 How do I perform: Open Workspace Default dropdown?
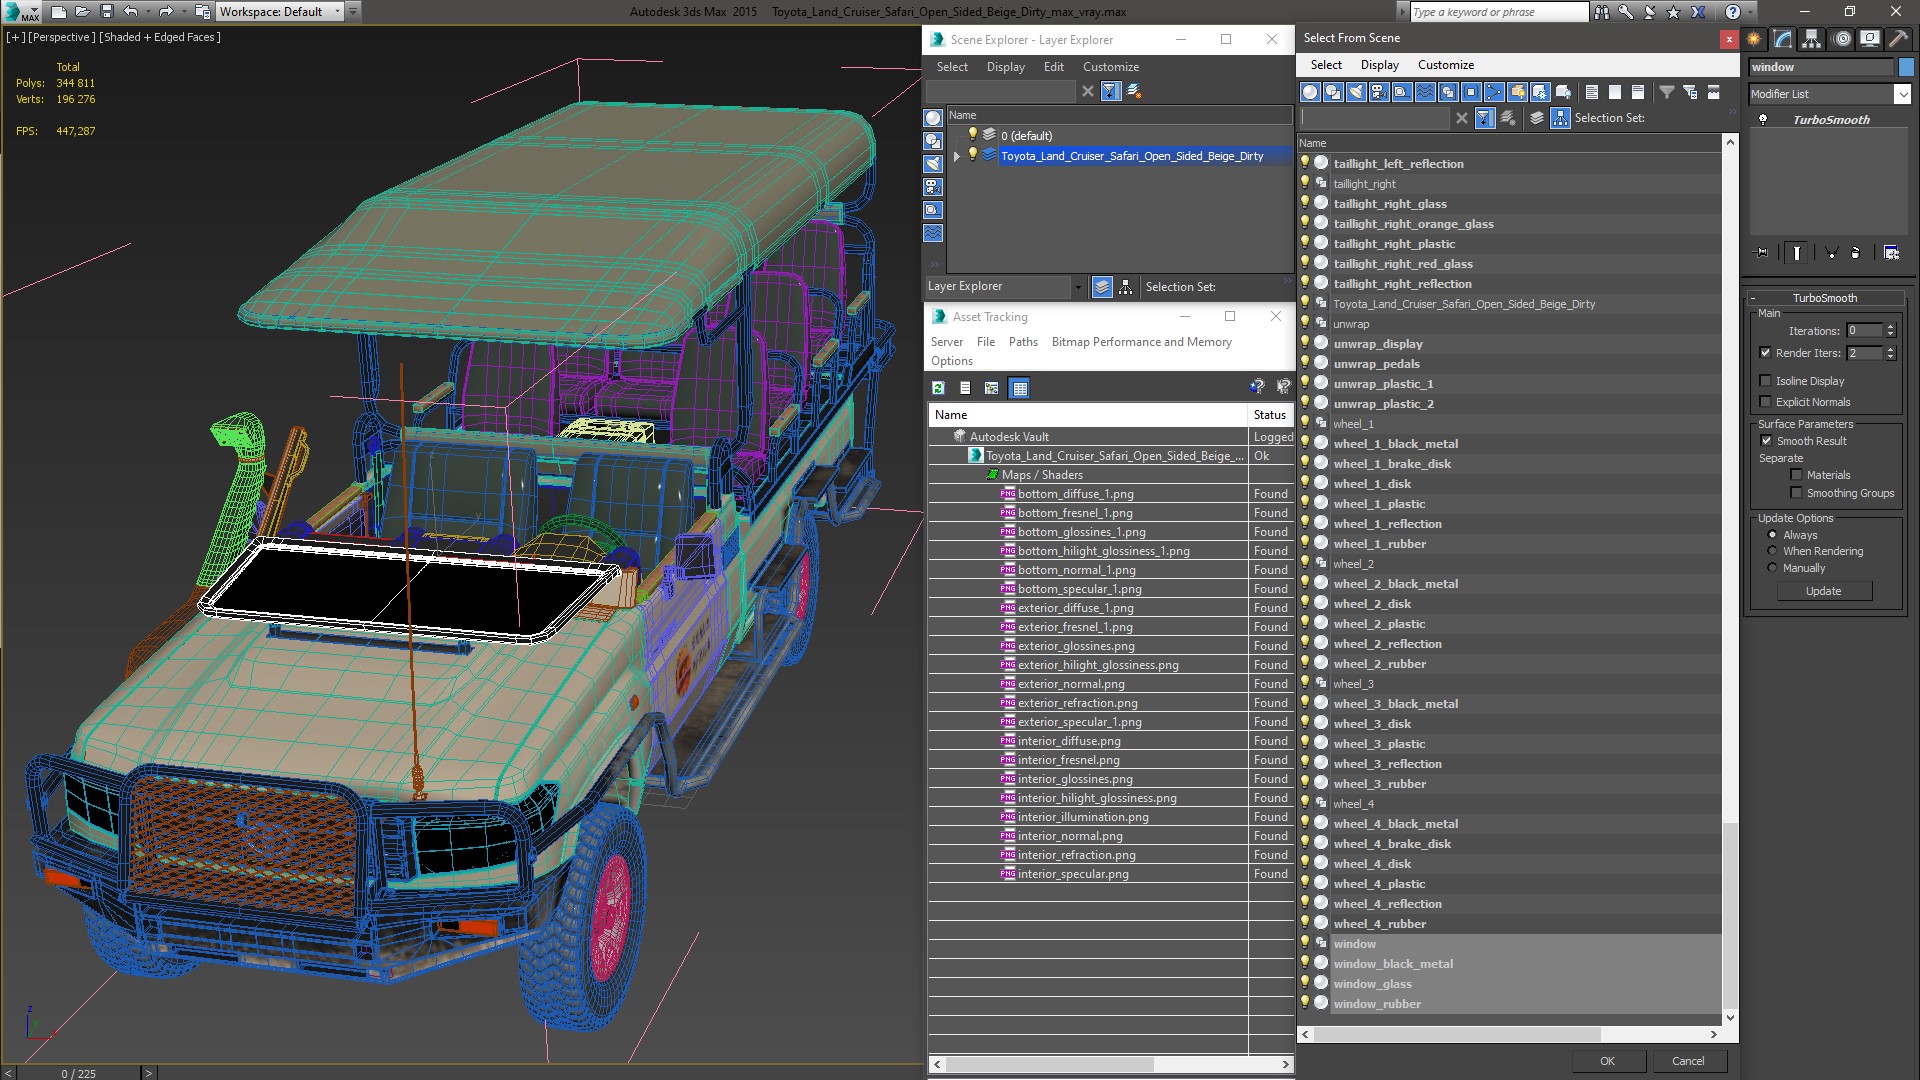click(337, 12)
